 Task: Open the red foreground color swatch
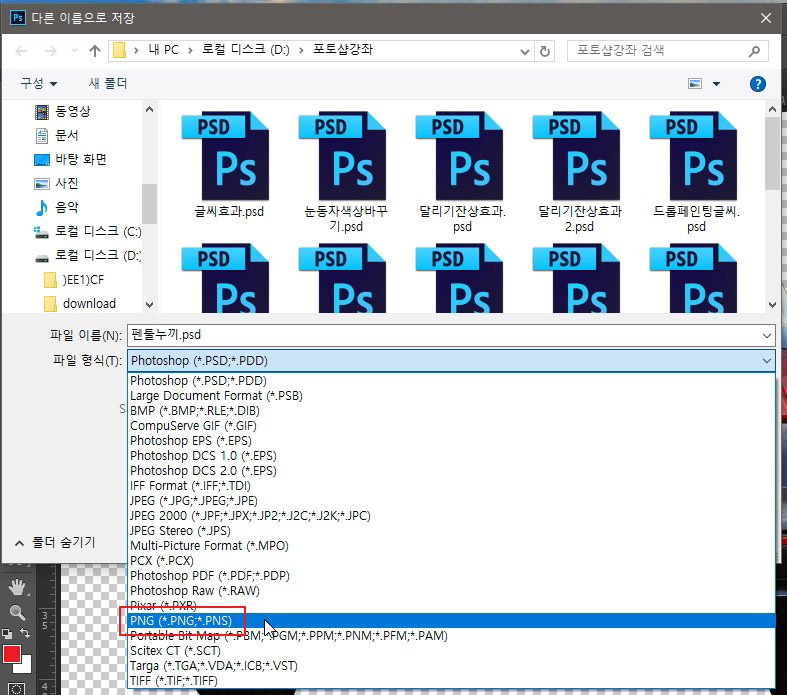click(11, 653)
